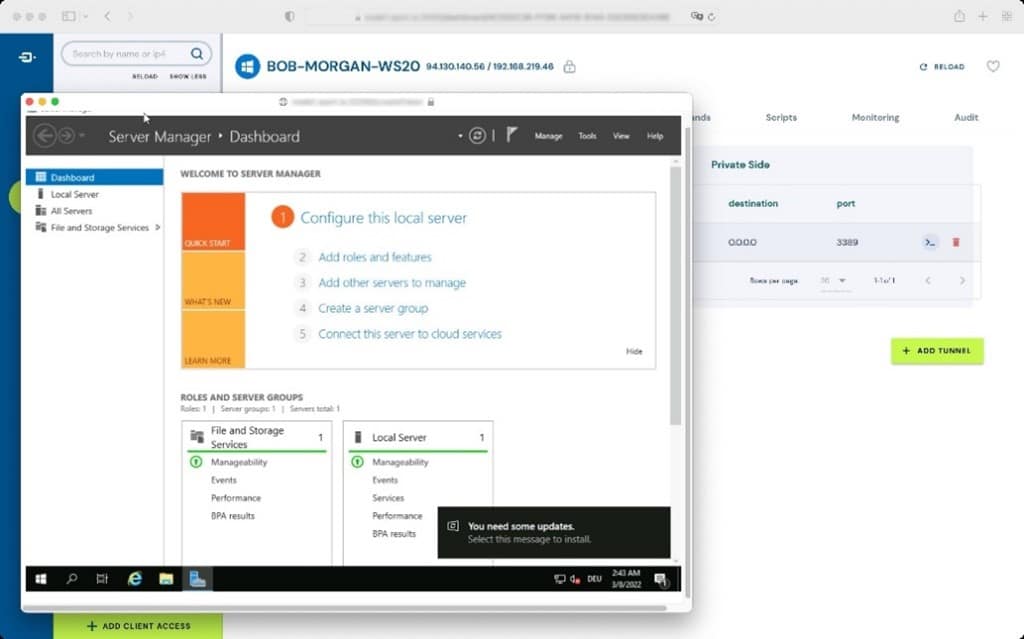The width and height of the screenshot is (1024, 639).
Task: Click the RELOAD button beside the heart
Action: pyautogui.click(x=942, y=67)
